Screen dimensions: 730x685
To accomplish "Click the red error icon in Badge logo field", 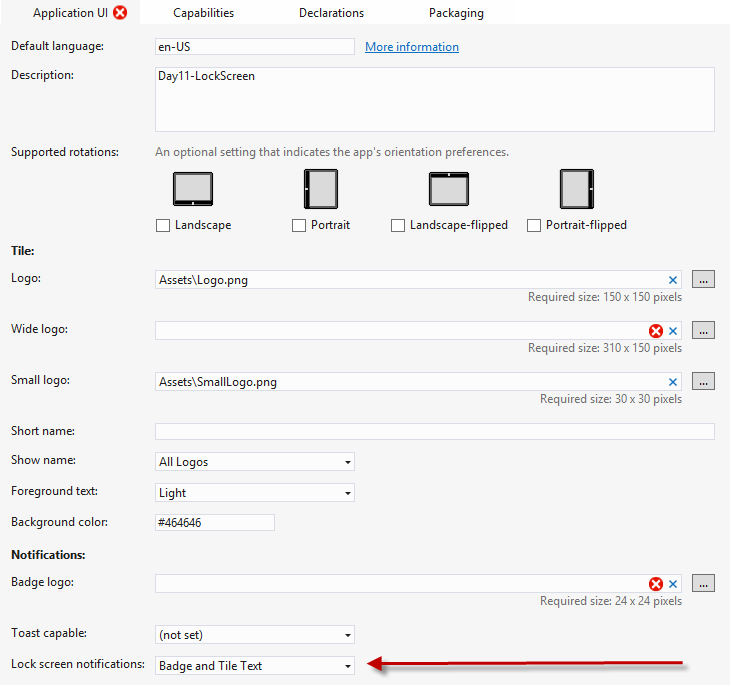I will [656, 584].
